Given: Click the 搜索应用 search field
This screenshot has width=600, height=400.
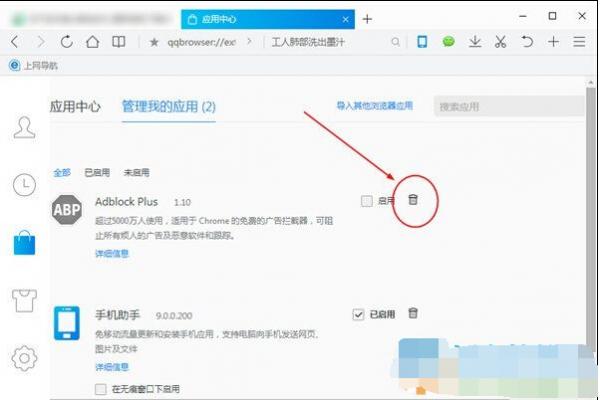Looking at the screenshot, I should coord(509,106).
